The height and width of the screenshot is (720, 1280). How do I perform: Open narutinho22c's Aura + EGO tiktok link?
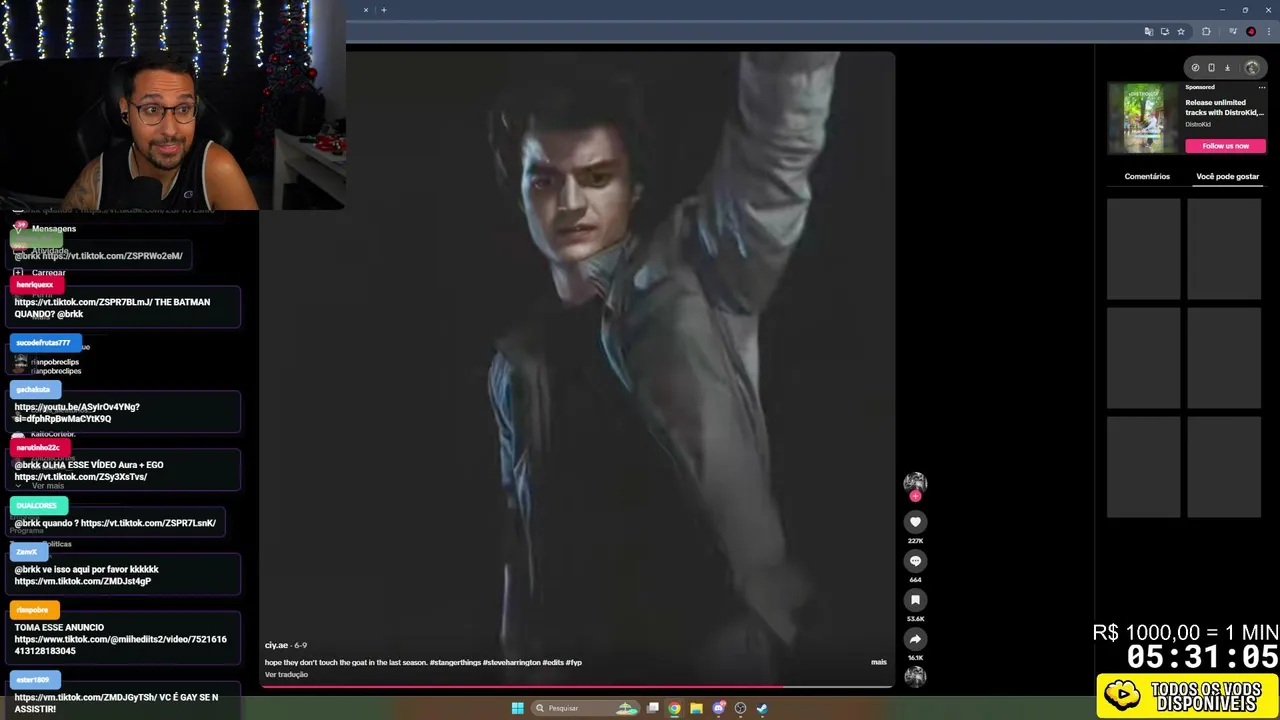80,477
